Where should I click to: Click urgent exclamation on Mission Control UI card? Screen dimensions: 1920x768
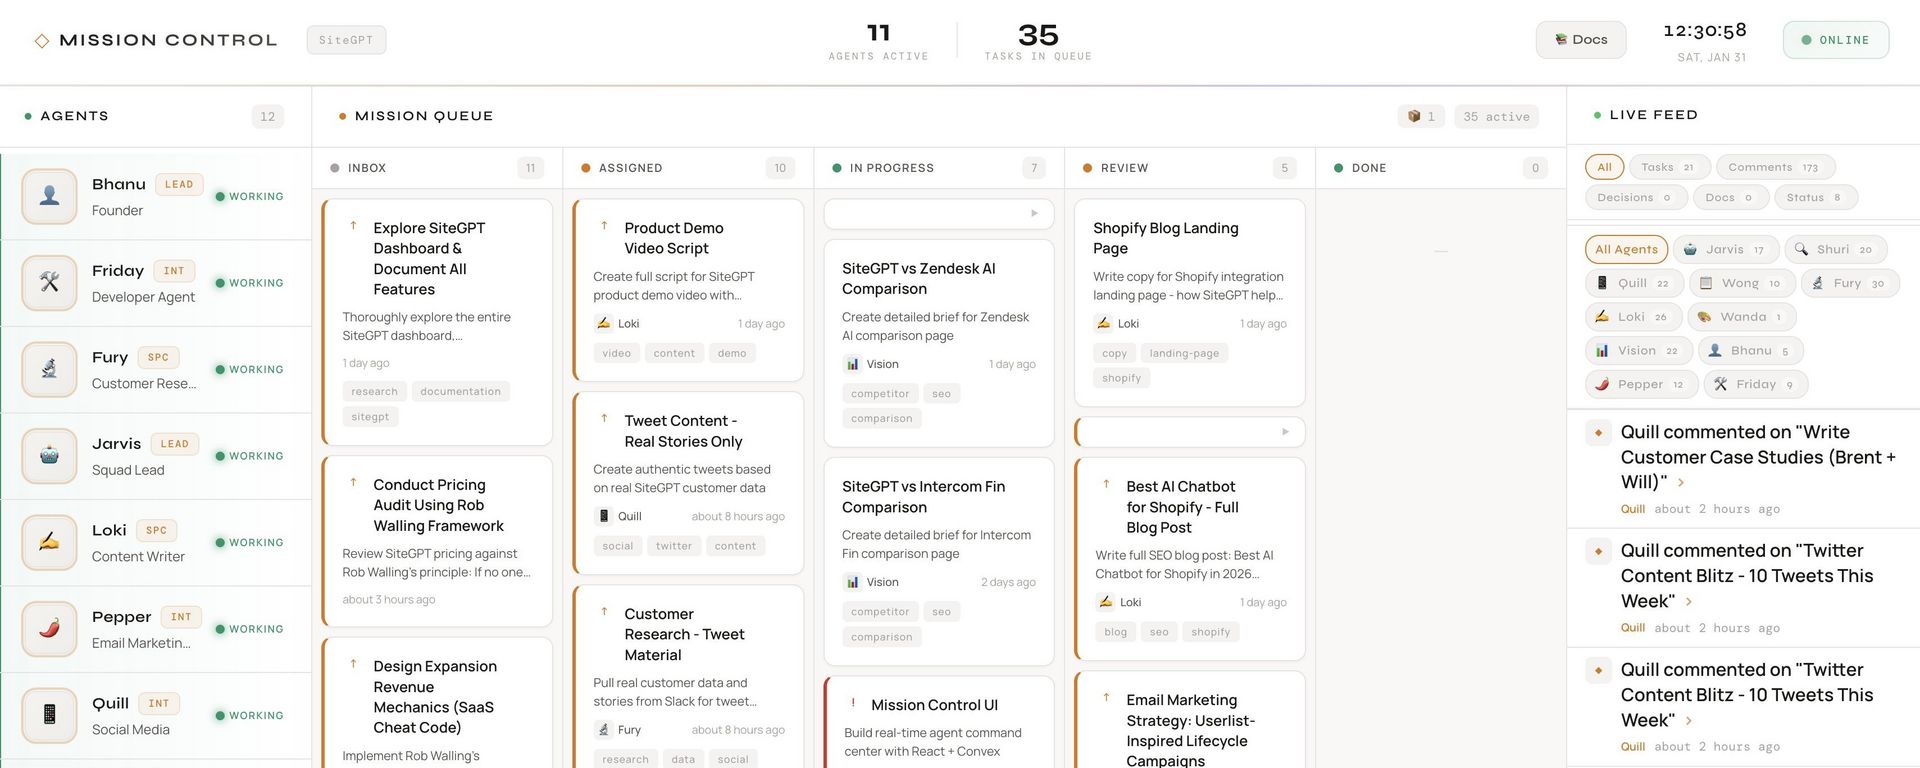[x=852, y=703]
